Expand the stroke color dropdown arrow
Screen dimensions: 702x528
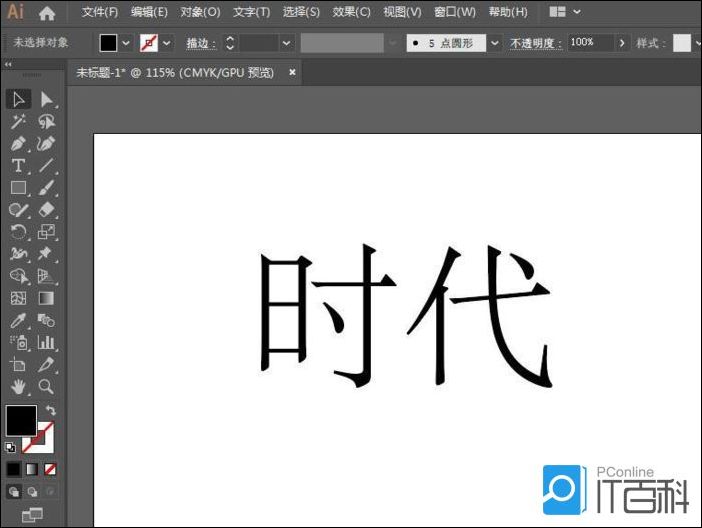(167, 43)
